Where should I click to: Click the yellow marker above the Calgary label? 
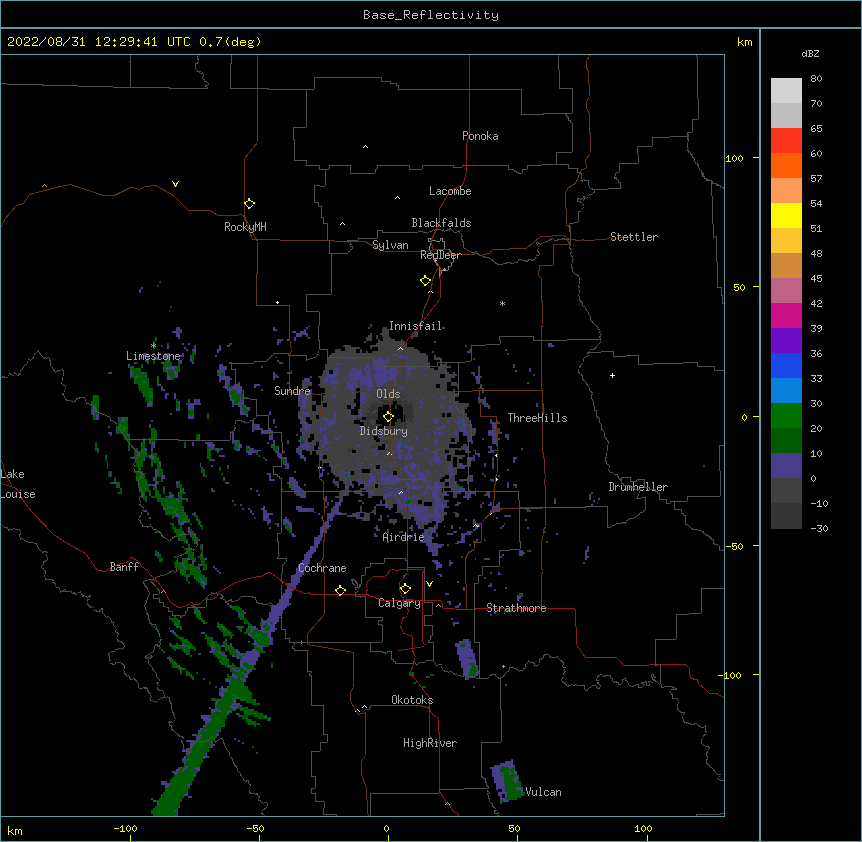coord(405,589)
